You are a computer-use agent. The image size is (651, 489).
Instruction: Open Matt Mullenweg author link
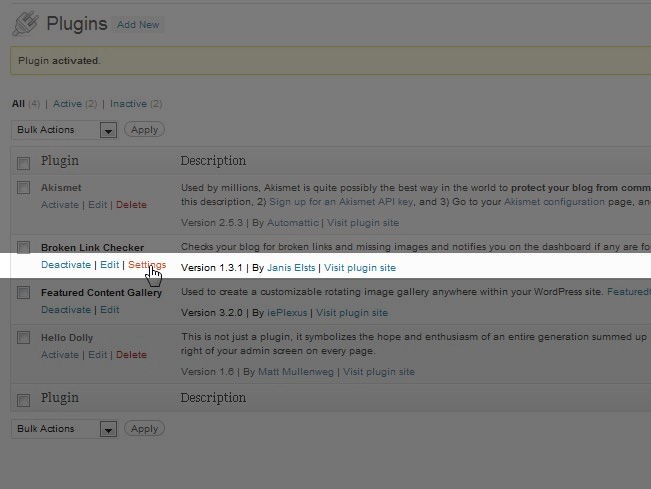pyautogui.click(x=296, y=372)
